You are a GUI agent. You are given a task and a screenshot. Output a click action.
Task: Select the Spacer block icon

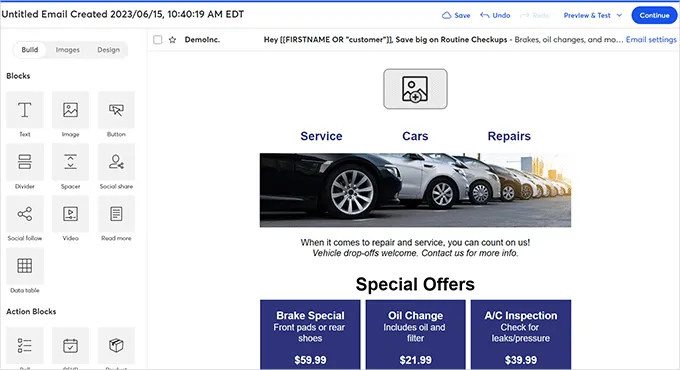click(70, 162)
